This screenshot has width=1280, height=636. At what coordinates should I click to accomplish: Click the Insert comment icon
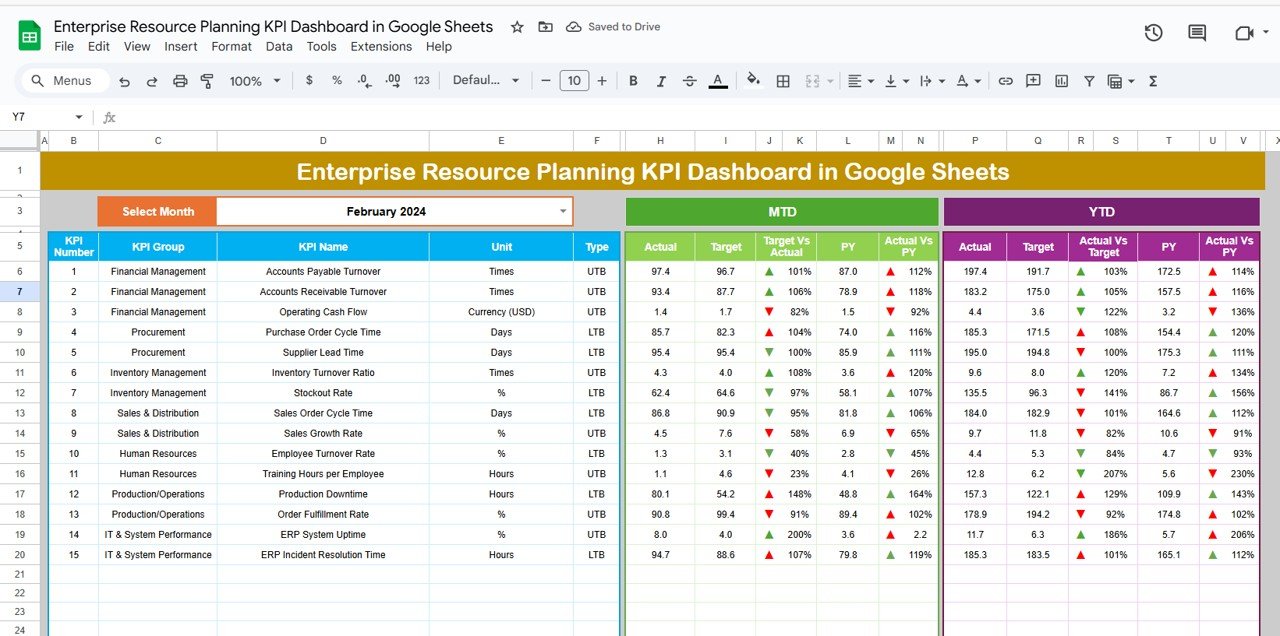point(1033,81)
